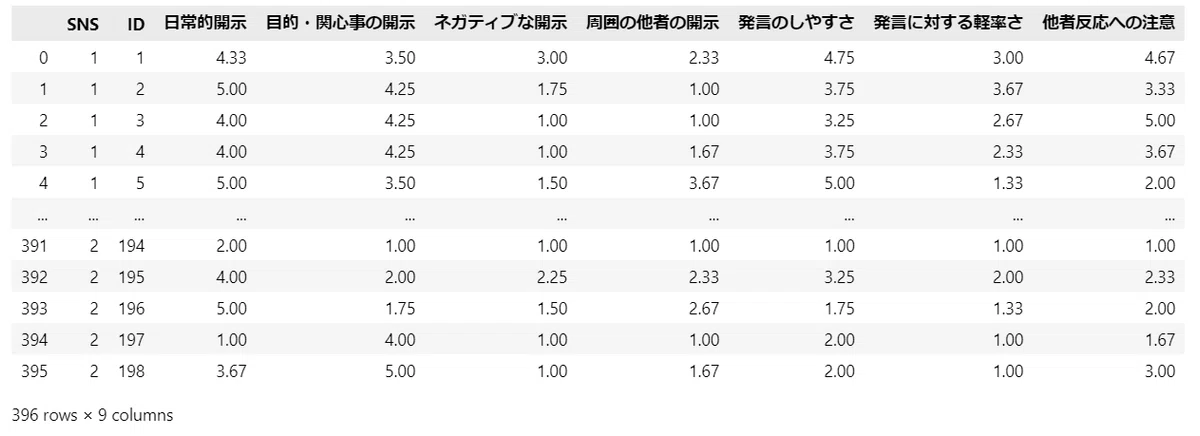
Task: Click the 4.33 cell in row 0
Action: (230, 59)
